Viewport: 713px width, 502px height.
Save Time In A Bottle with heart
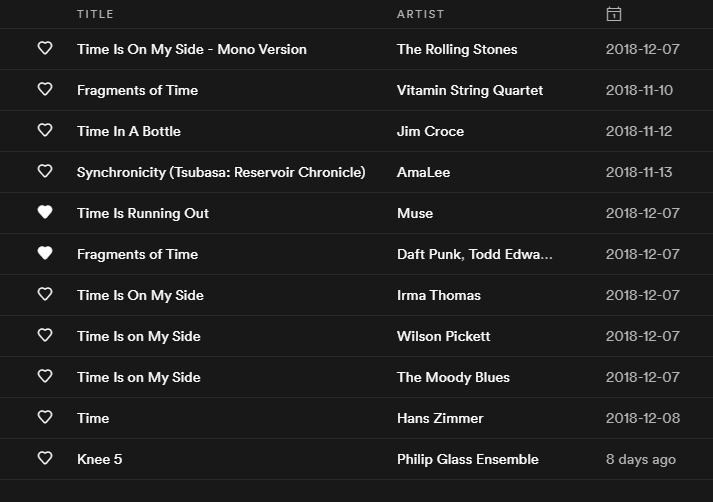pos(45,131)
